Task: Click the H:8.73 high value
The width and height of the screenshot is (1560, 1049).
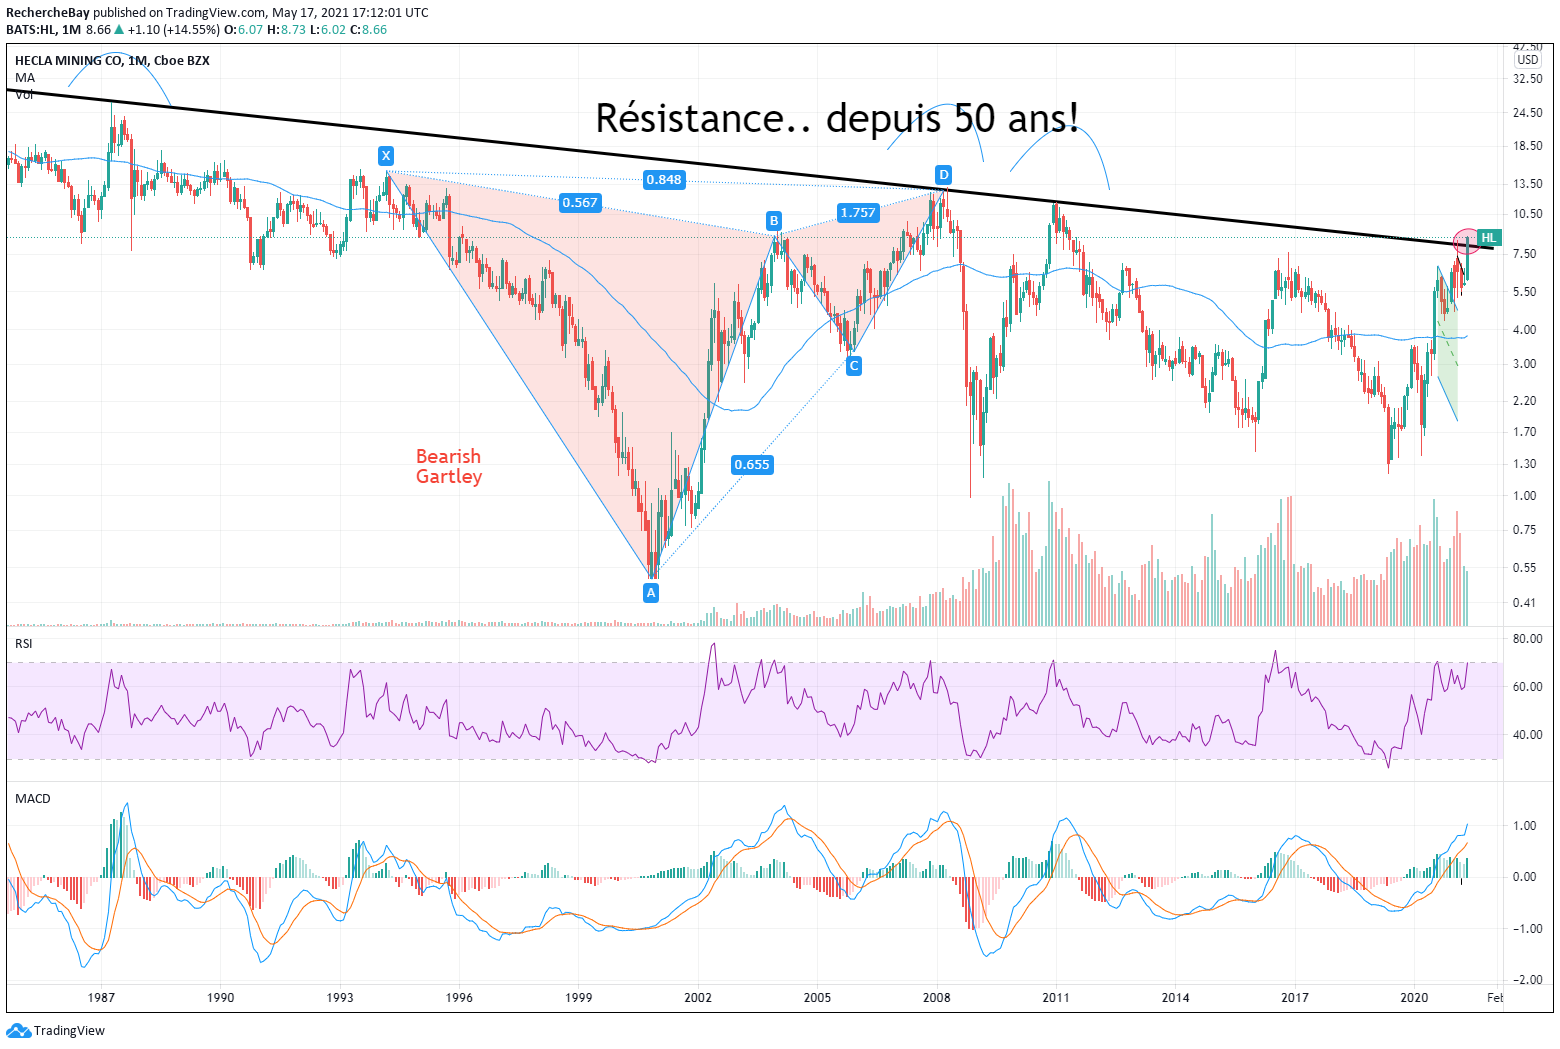Action: [x=286, y=30]
